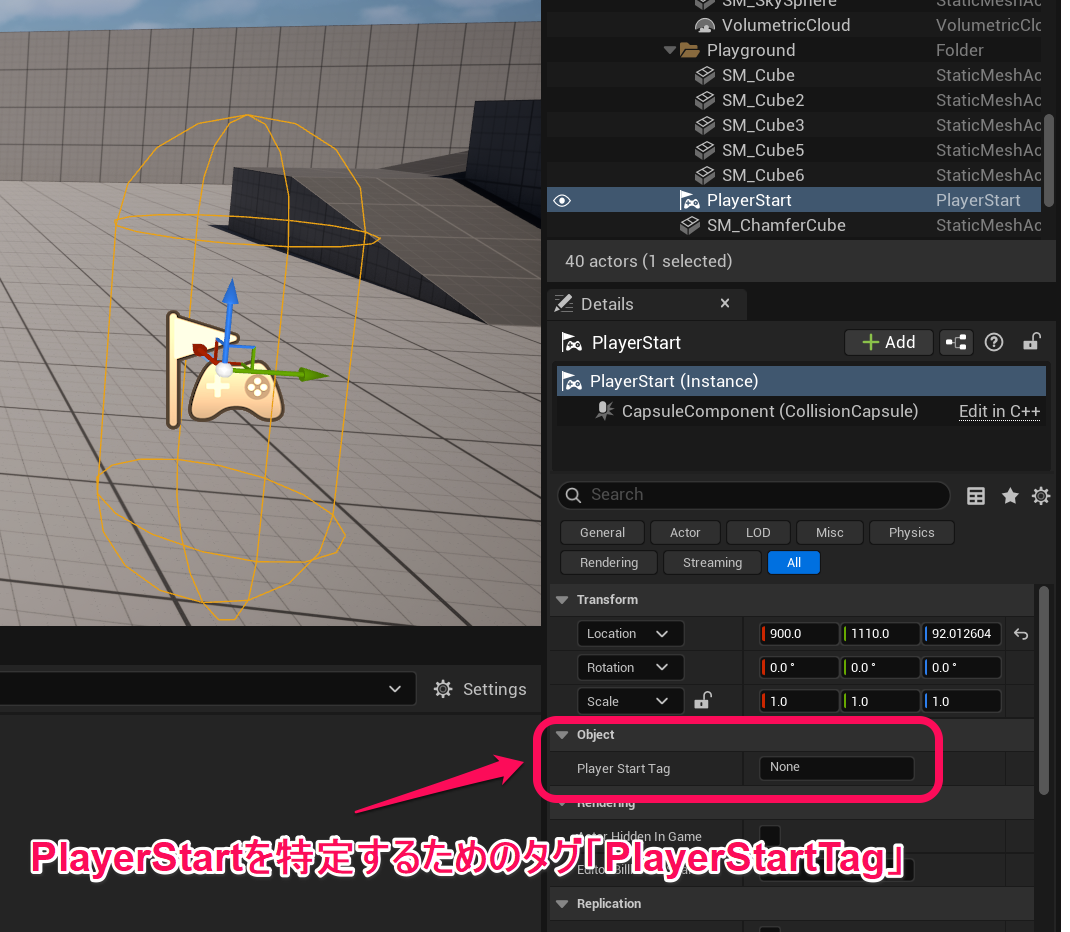Select the Streaming filter
The width and height of the screenshot is (1070, 932).
click(x=712, y=563)
